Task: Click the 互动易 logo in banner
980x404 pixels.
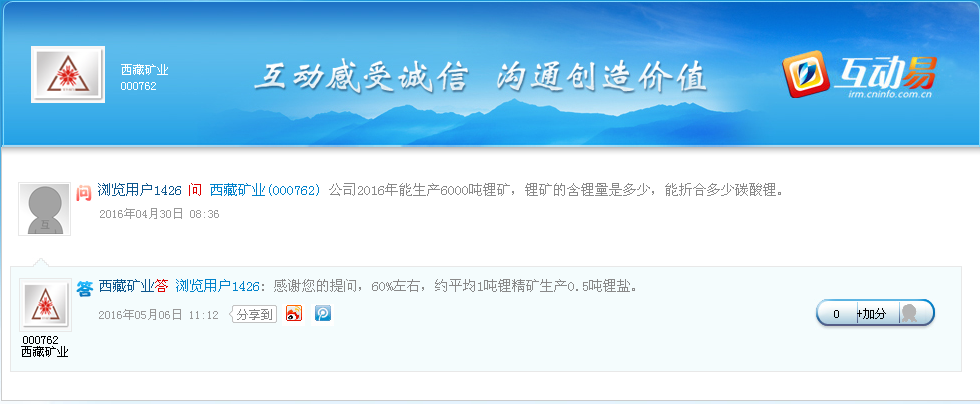Action: (860, 75)
